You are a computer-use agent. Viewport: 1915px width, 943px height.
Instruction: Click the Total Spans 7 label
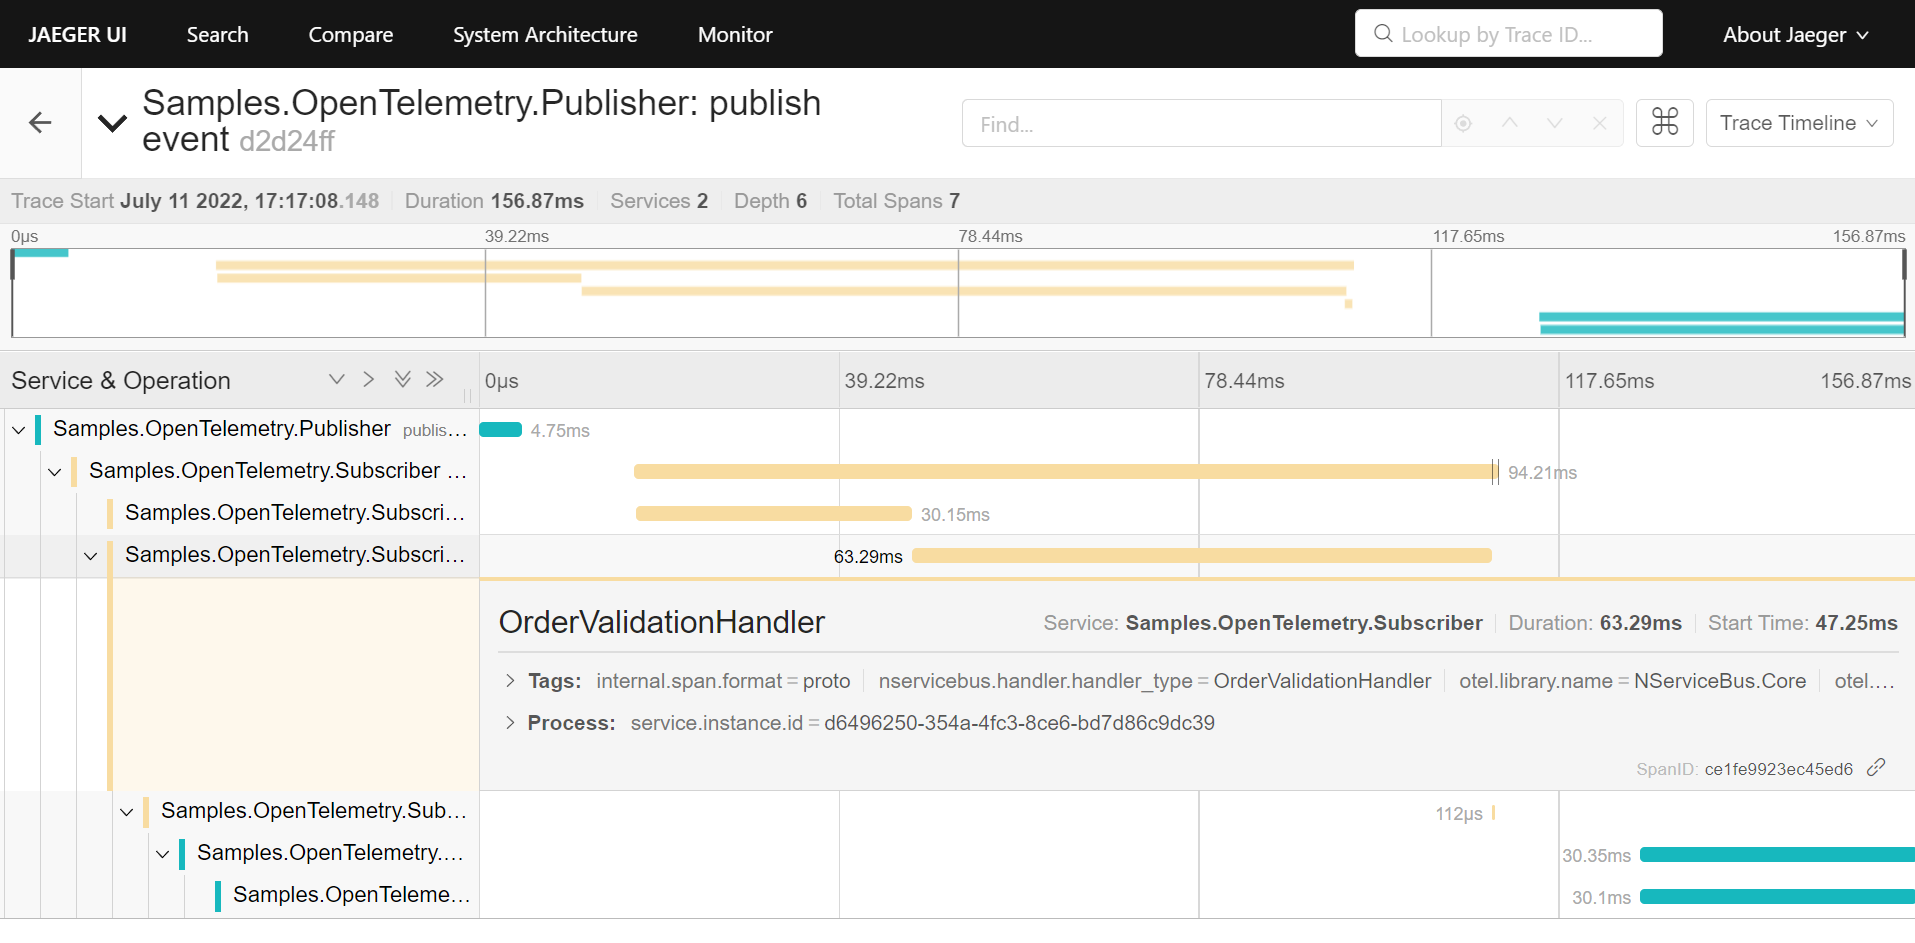(x=897, y=201)
